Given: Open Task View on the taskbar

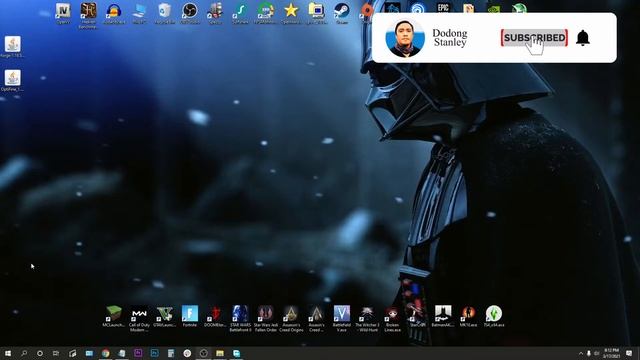Looking at the screenshot, I should click(x=56, y=353).
